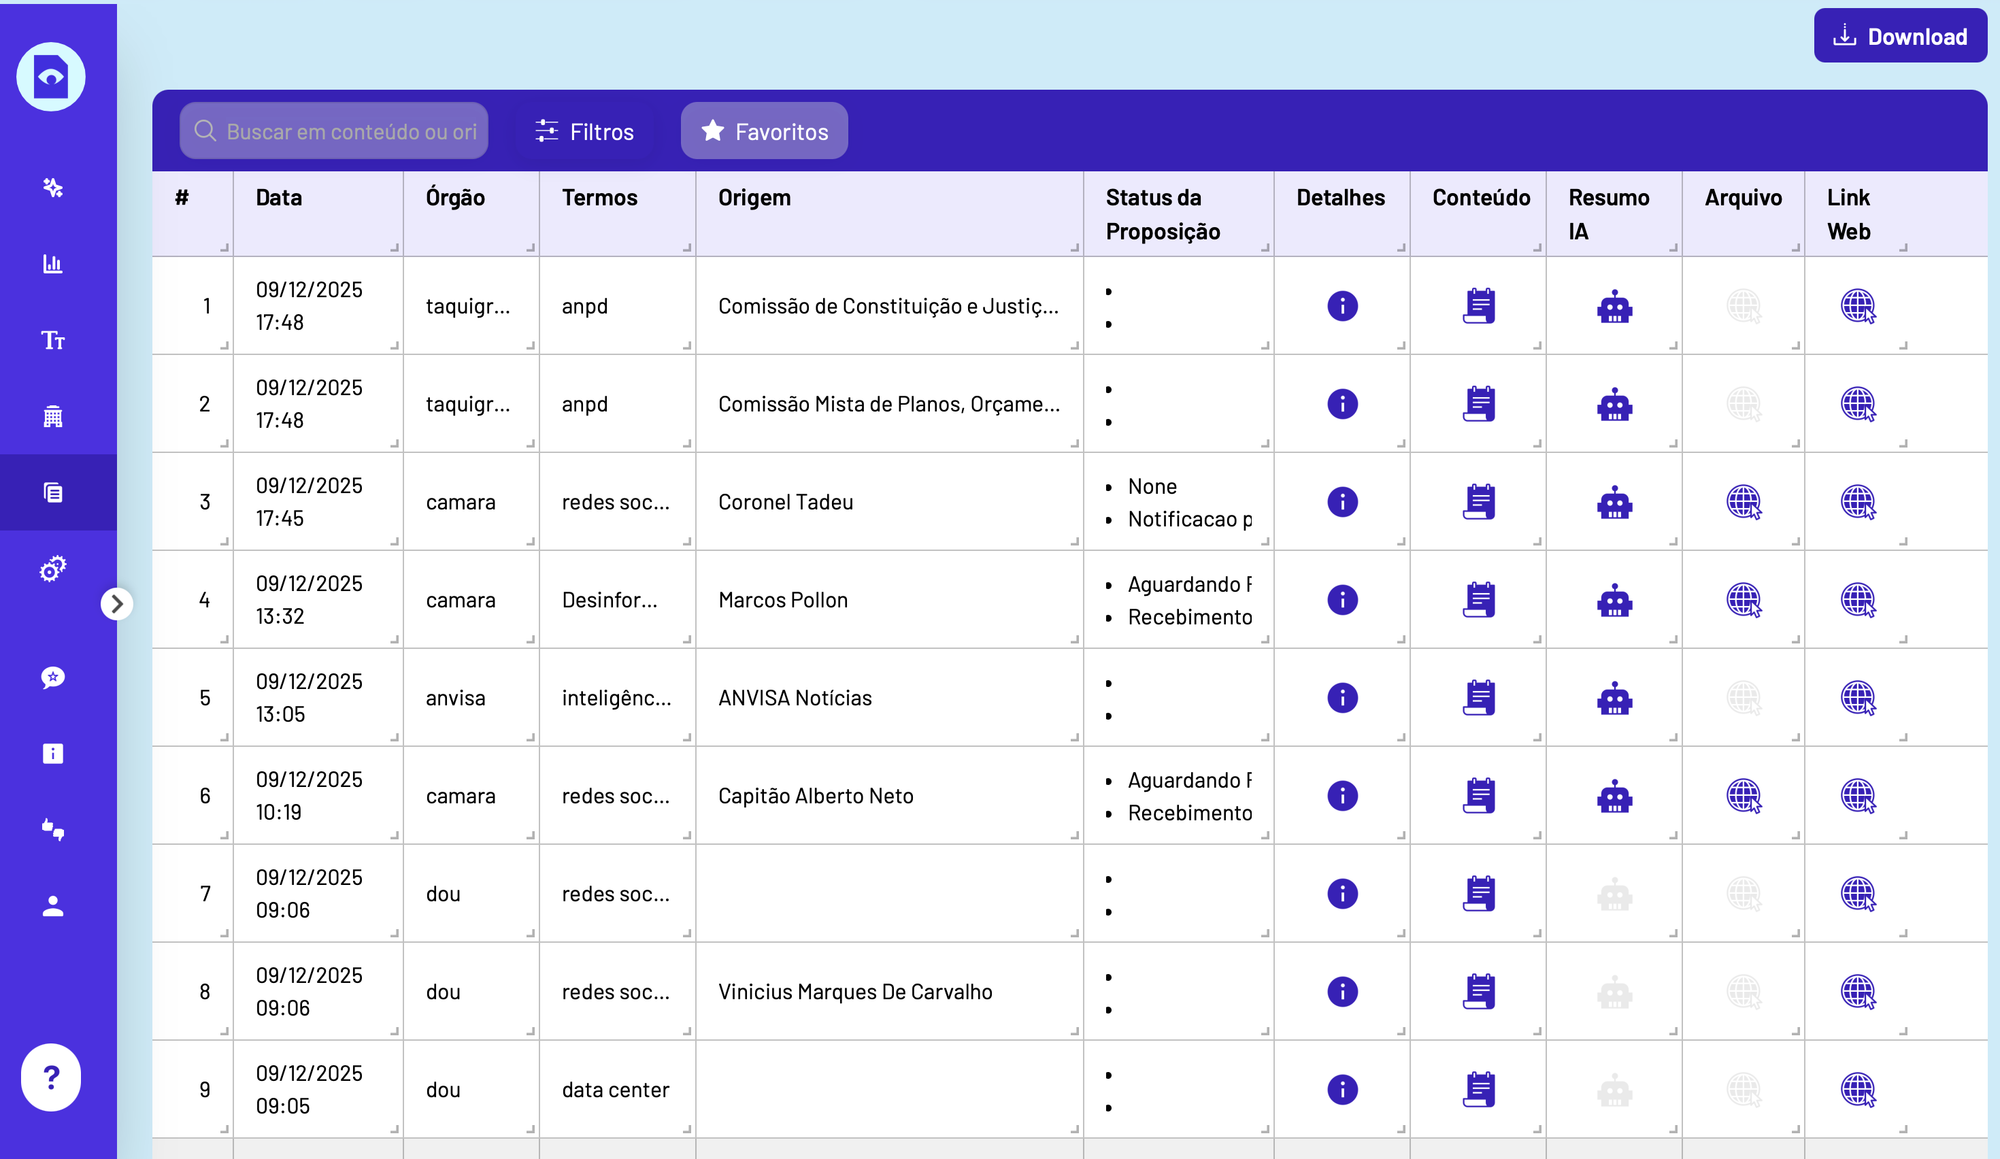2000x1159 pixels.
Task: Click the Download button
Action: 1900,37
